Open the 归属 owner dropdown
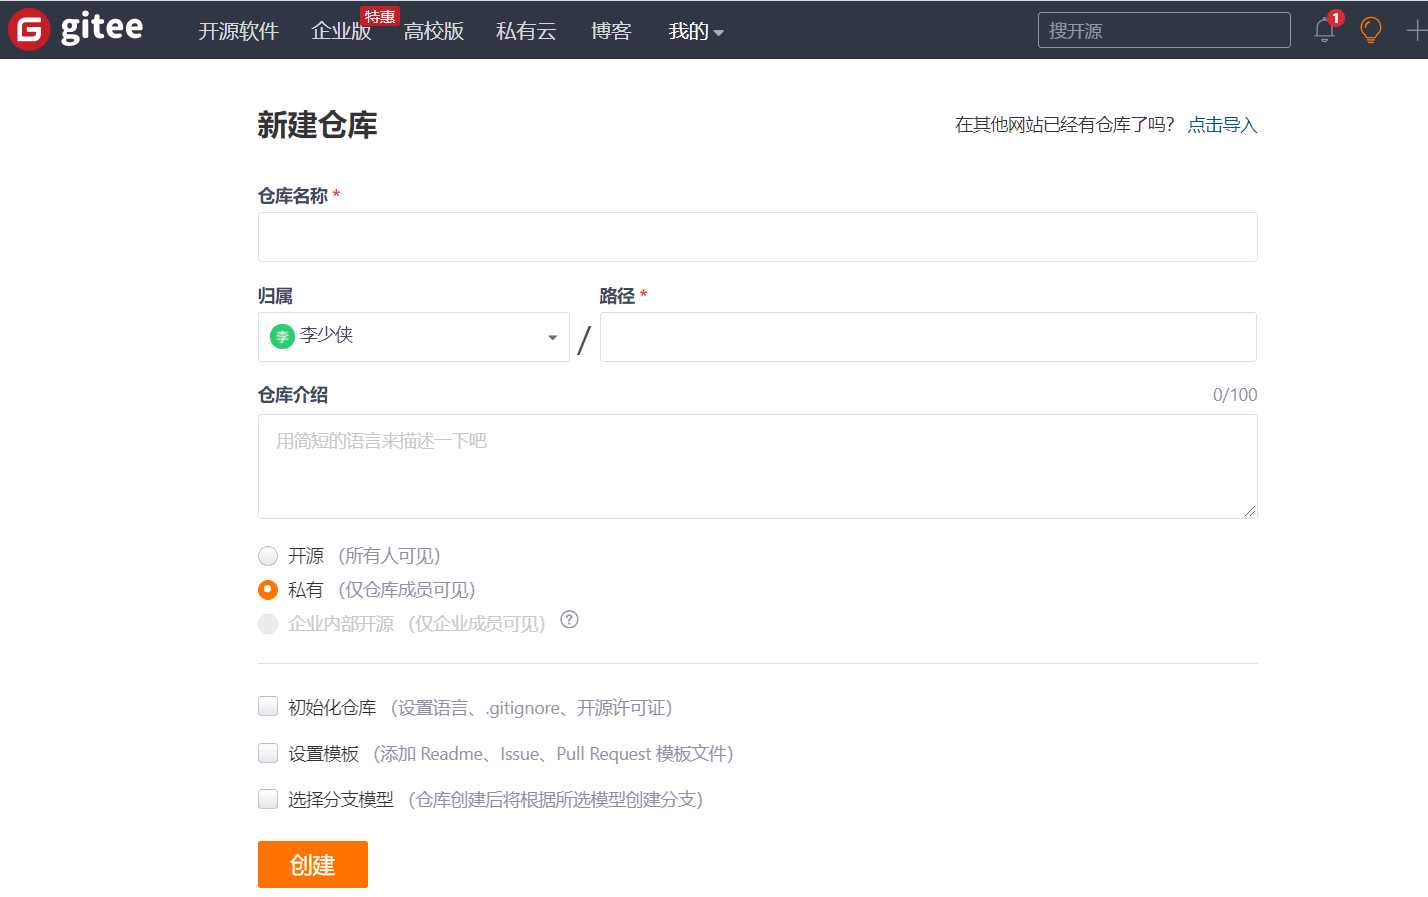Viewport: 1428px width, 897px height. click(x=551, y=337)
